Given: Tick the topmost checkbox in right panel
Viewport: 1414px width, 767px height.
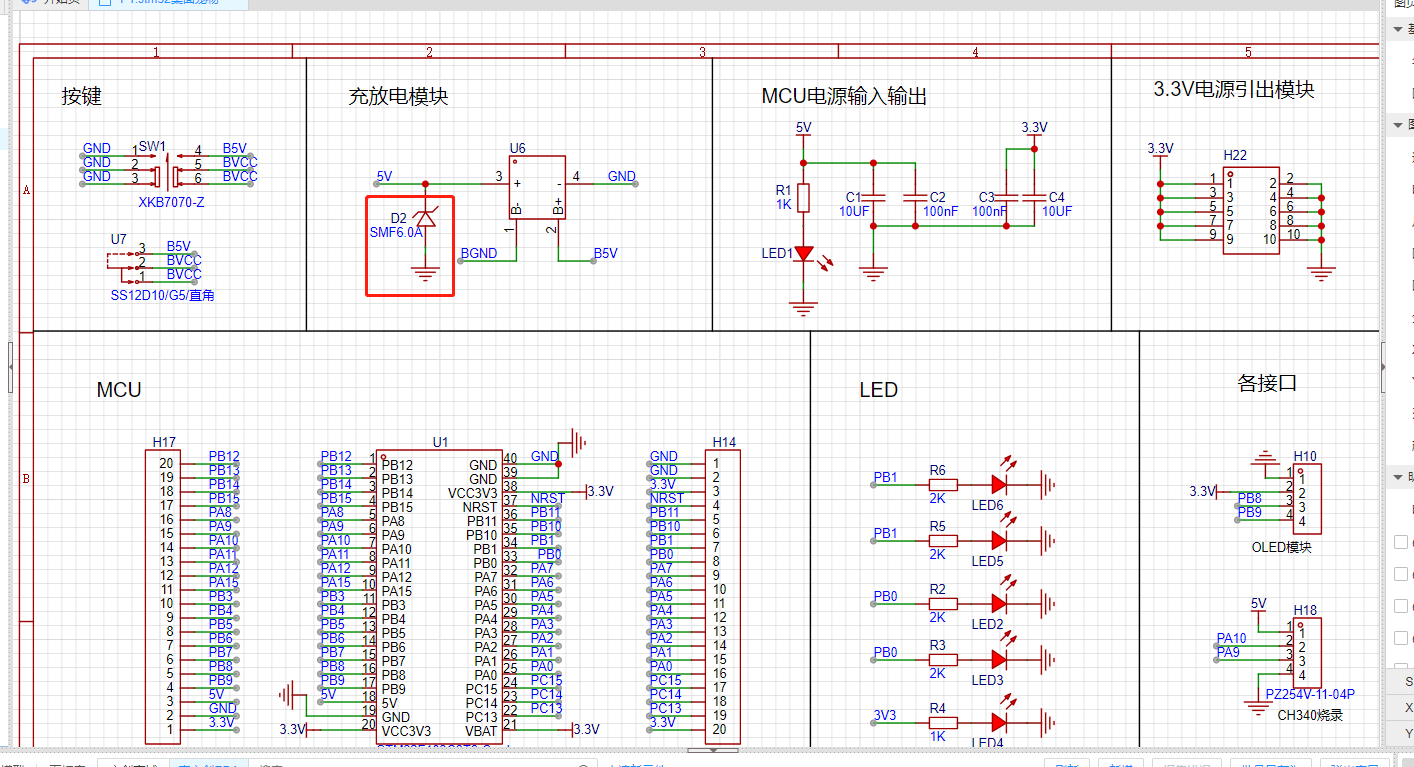Looking at the screenshot, I should coord(1401,542).
